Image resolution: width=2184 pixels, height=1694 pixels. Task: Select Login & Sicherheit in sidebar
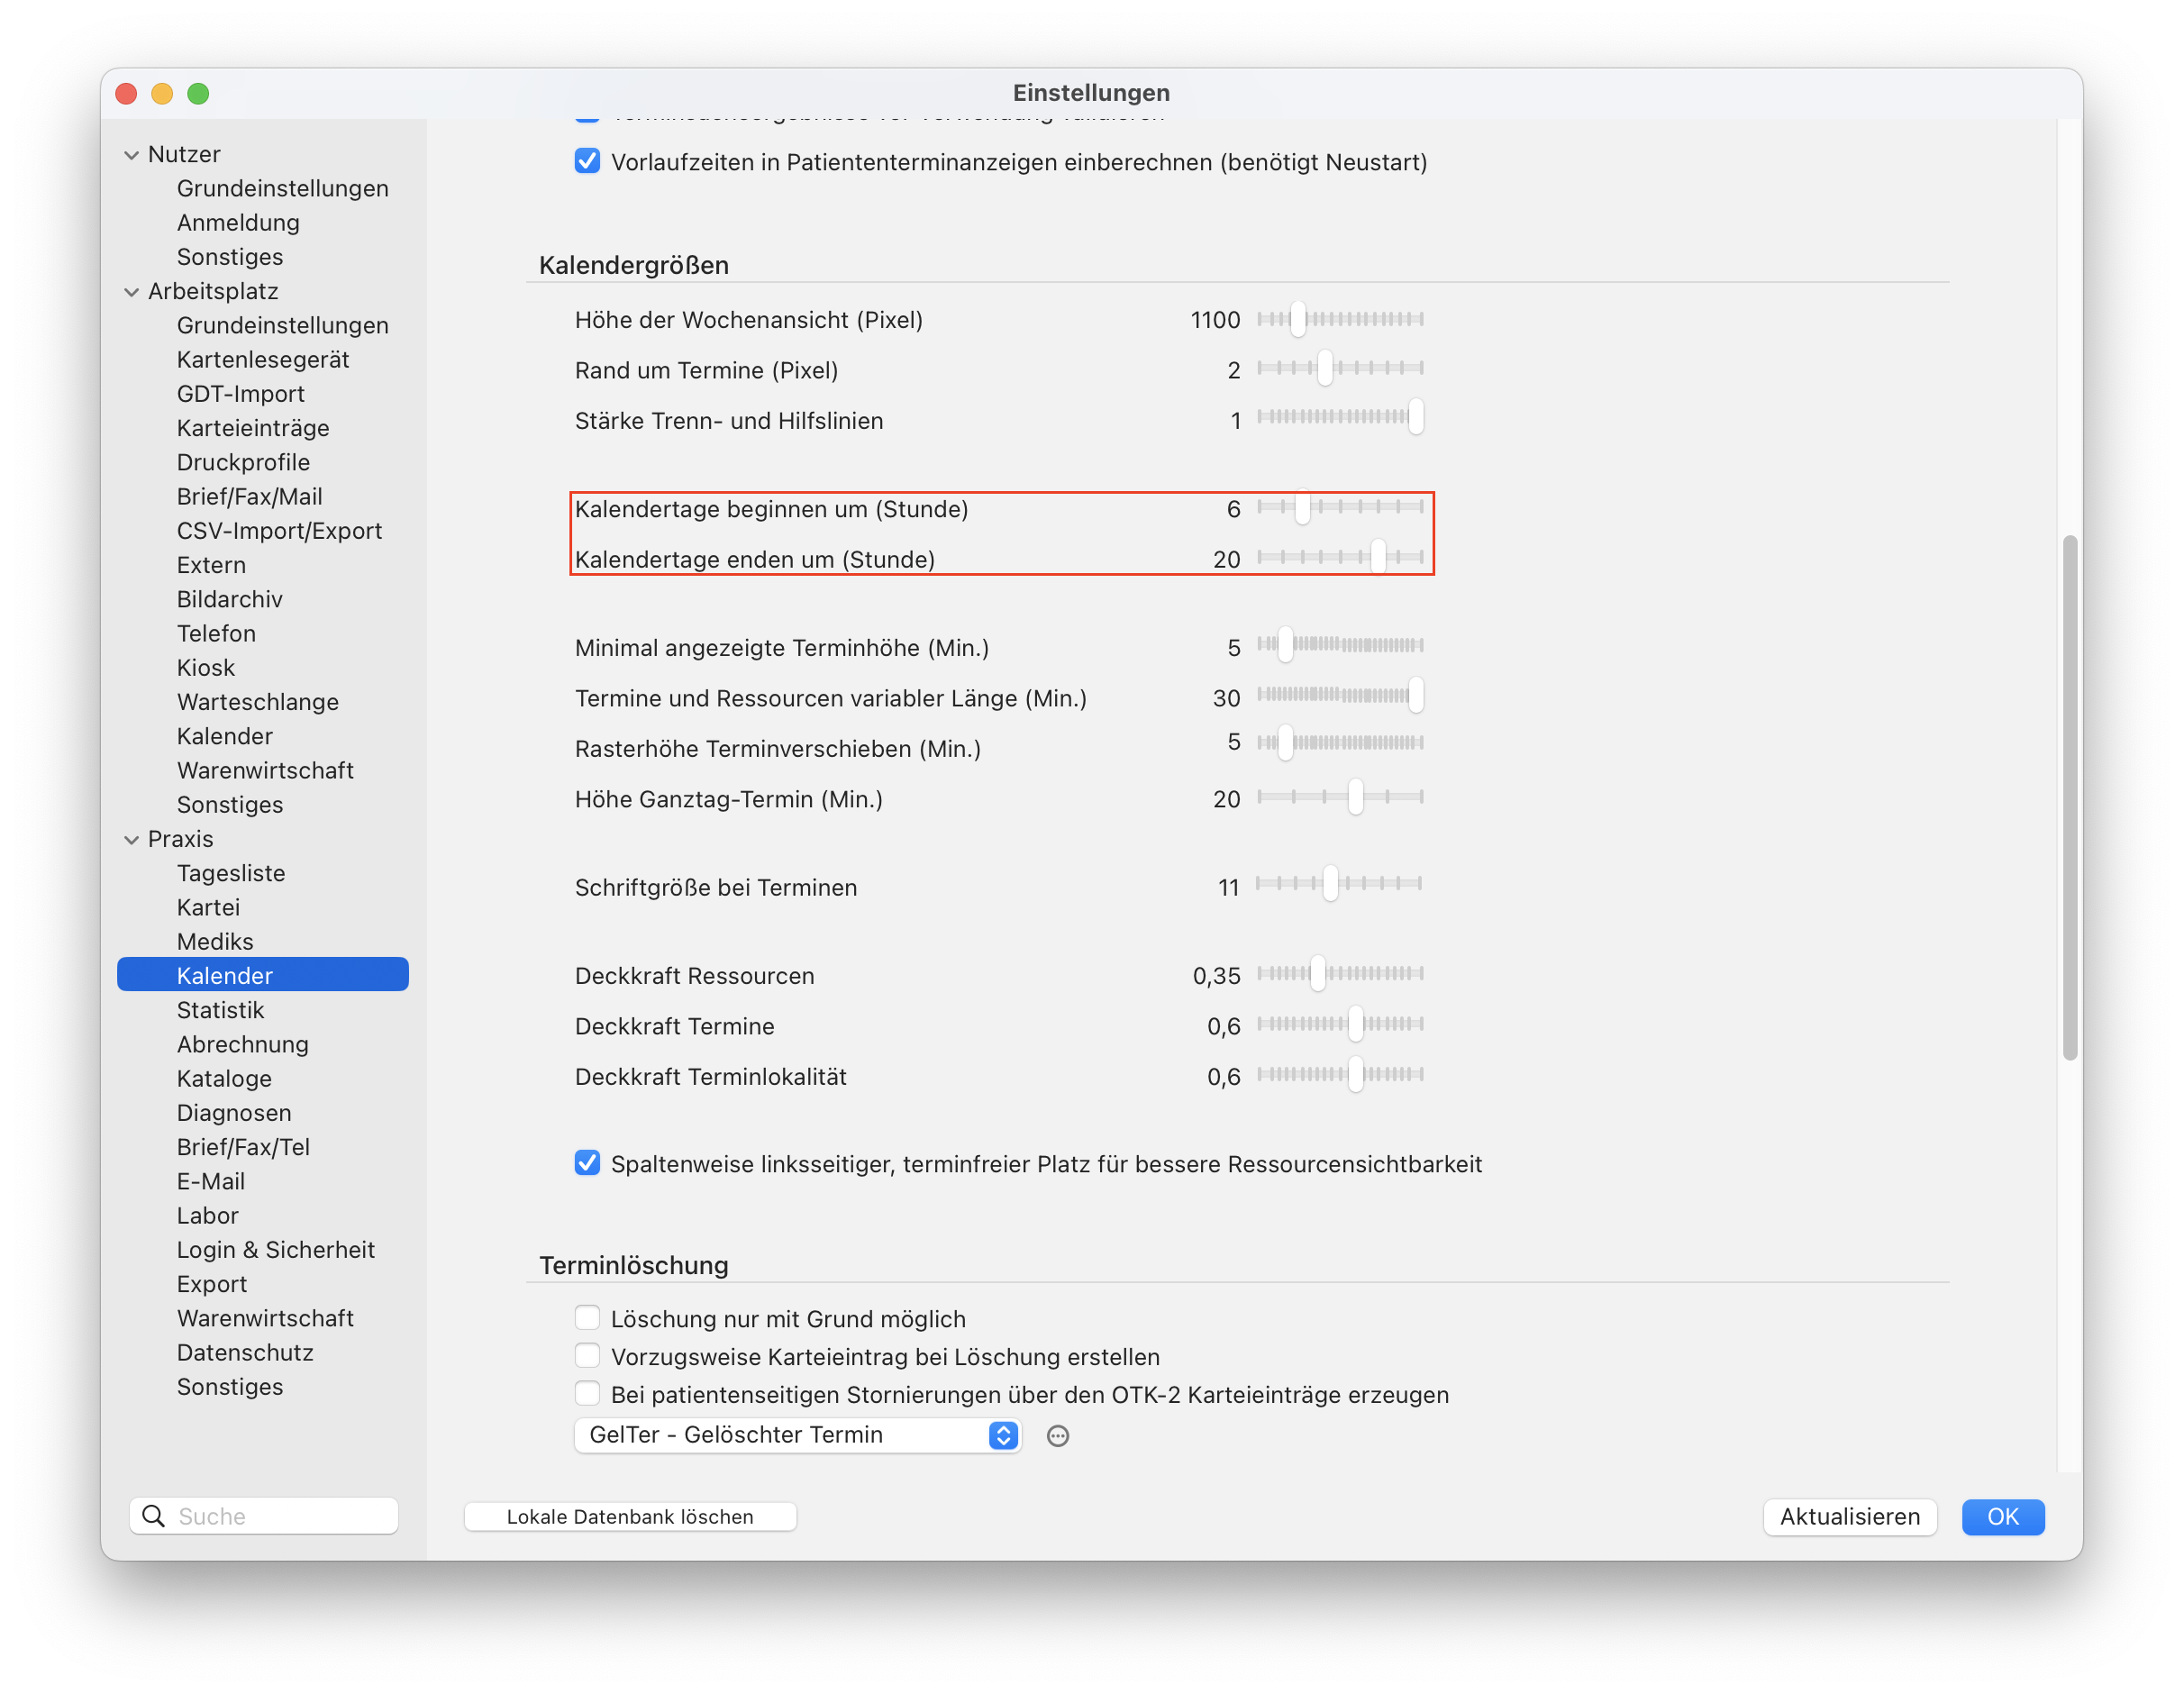275,1250
